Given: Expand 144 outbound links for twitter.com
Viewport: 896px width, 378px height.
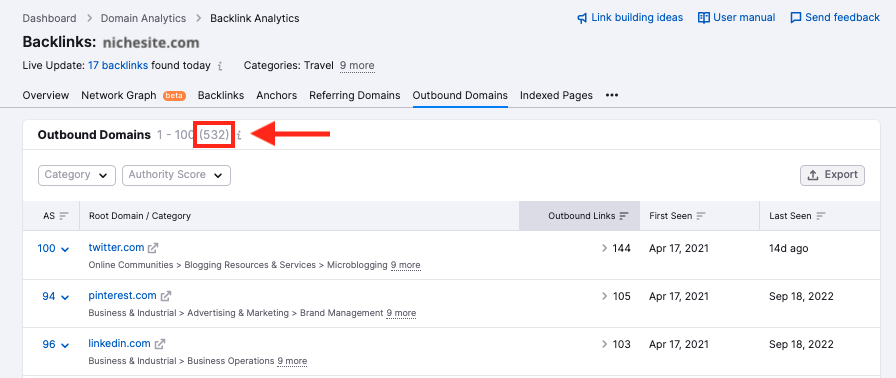Looking at the screenshot, I should (x=617, y=248).
